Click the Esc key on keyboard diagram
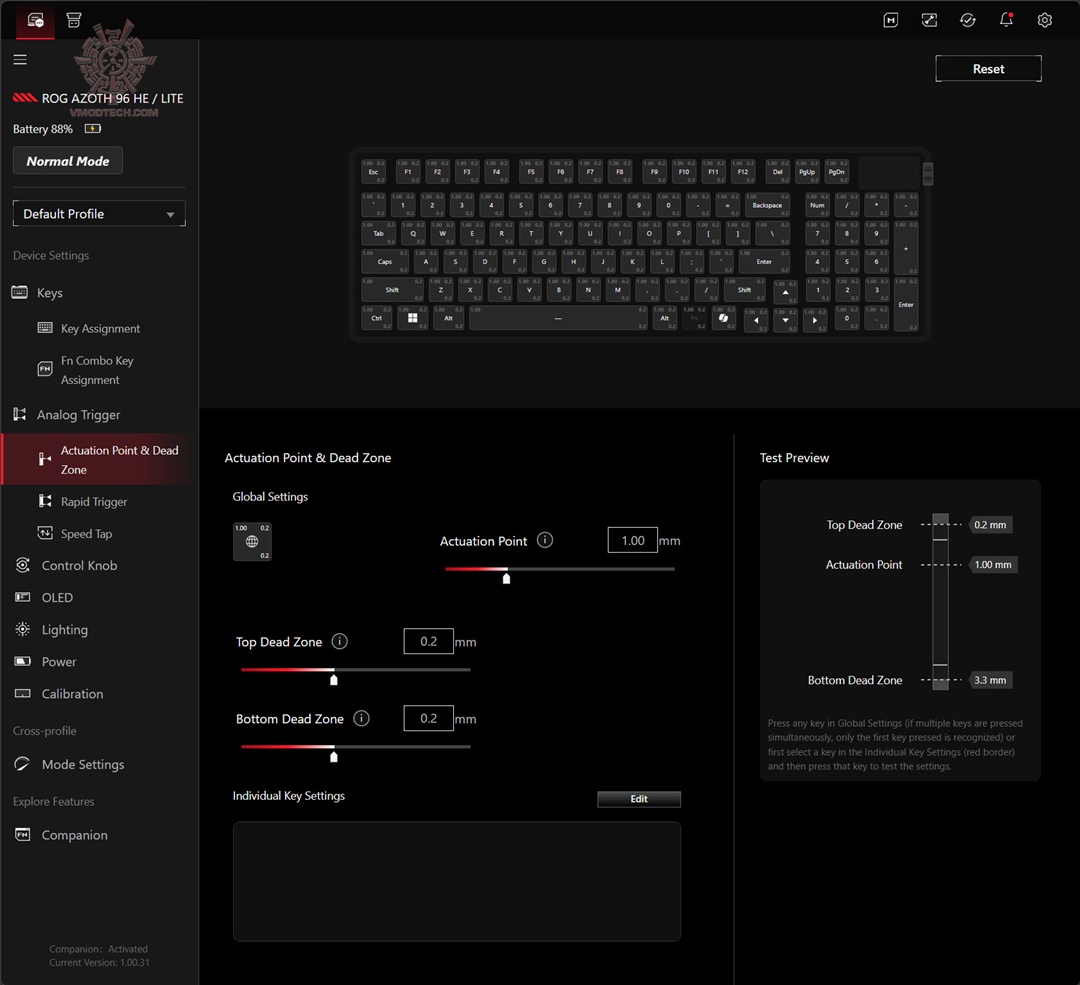Viewport: 1080px width, 985px height. click(x=373, y=172)
